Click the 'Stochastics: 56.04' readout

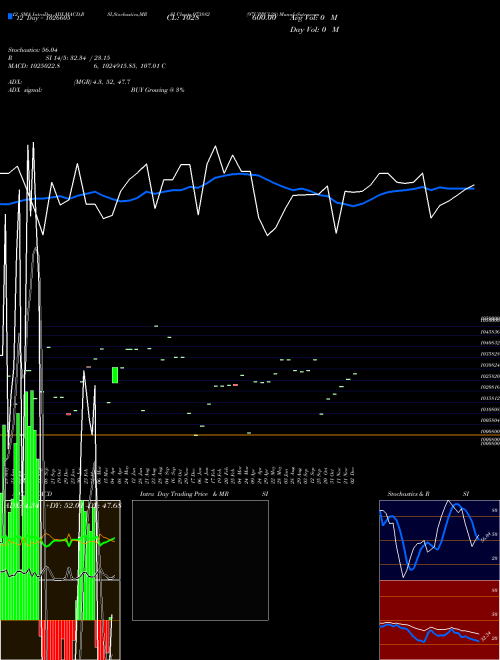(x=33, y=50)
